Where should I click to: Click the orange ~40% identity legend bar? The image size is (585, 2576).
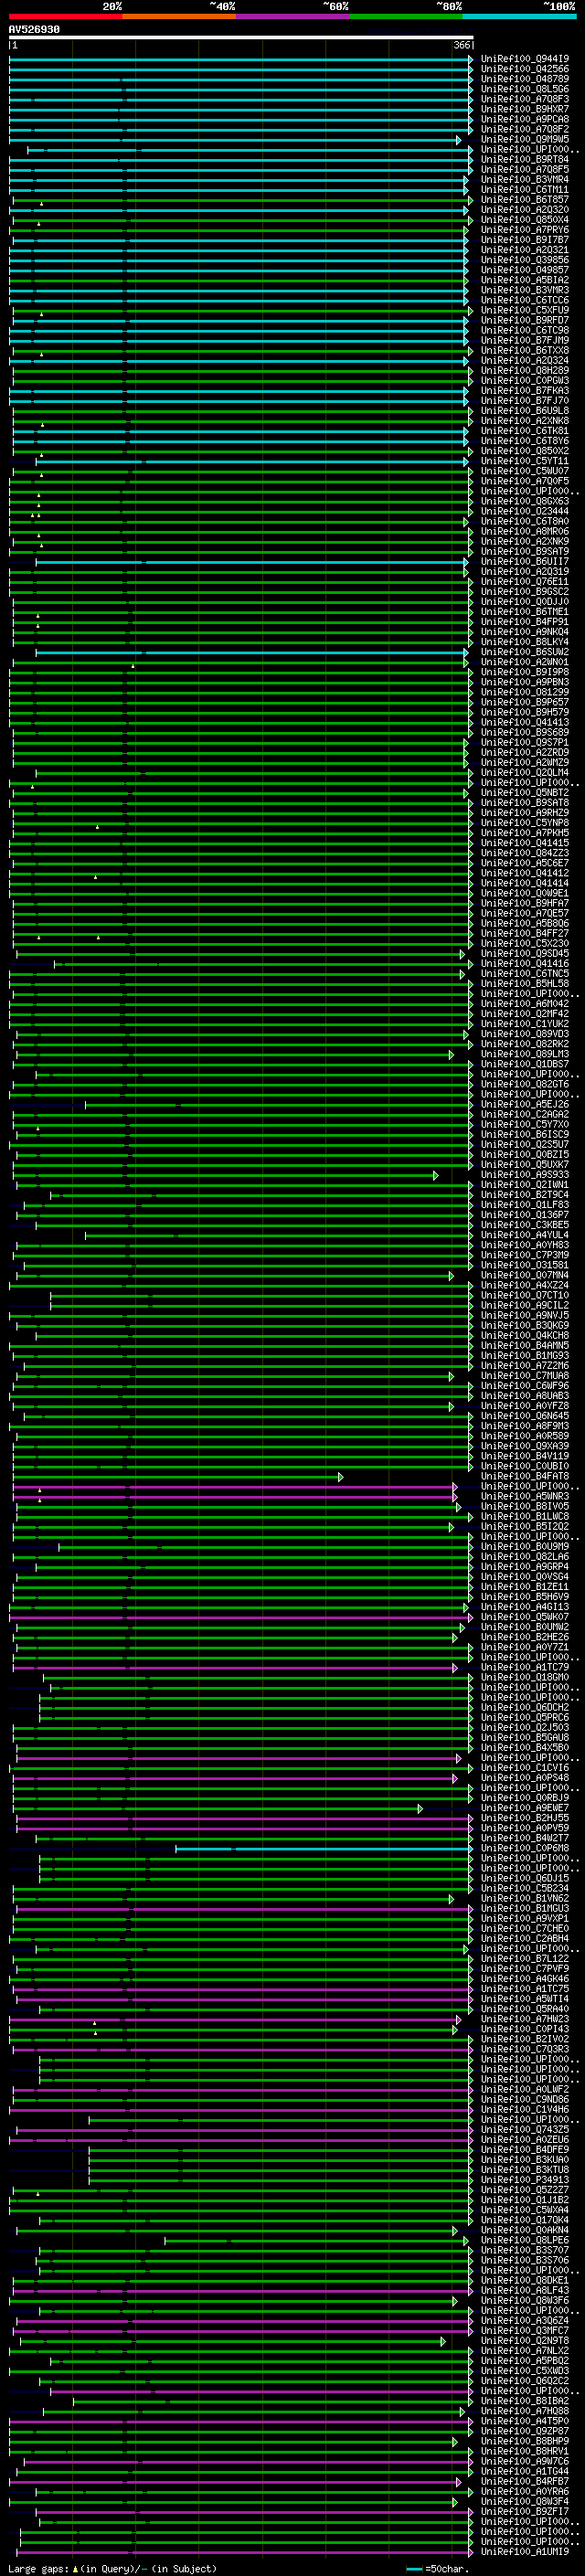click(x=179, y=16)
